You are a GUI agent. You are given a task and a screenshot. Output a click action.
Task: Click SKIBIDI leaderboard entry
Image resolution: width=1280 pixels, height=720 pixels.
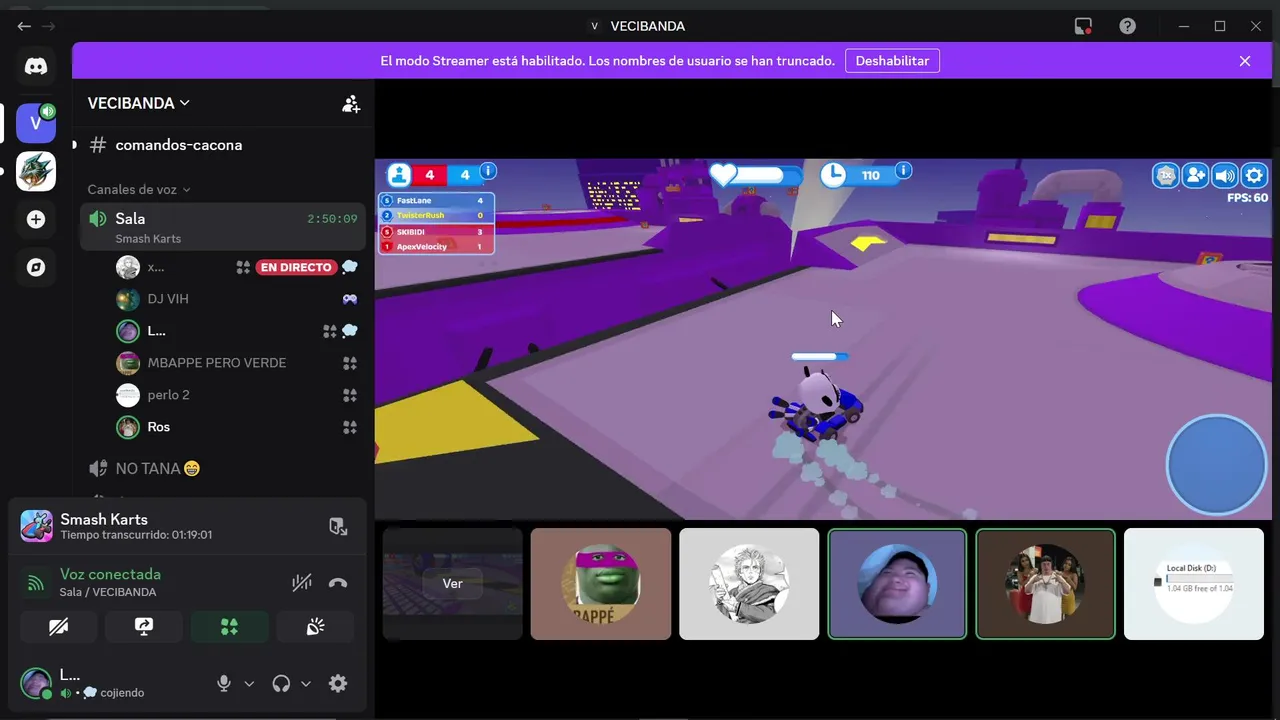click(x=435, y=232)
